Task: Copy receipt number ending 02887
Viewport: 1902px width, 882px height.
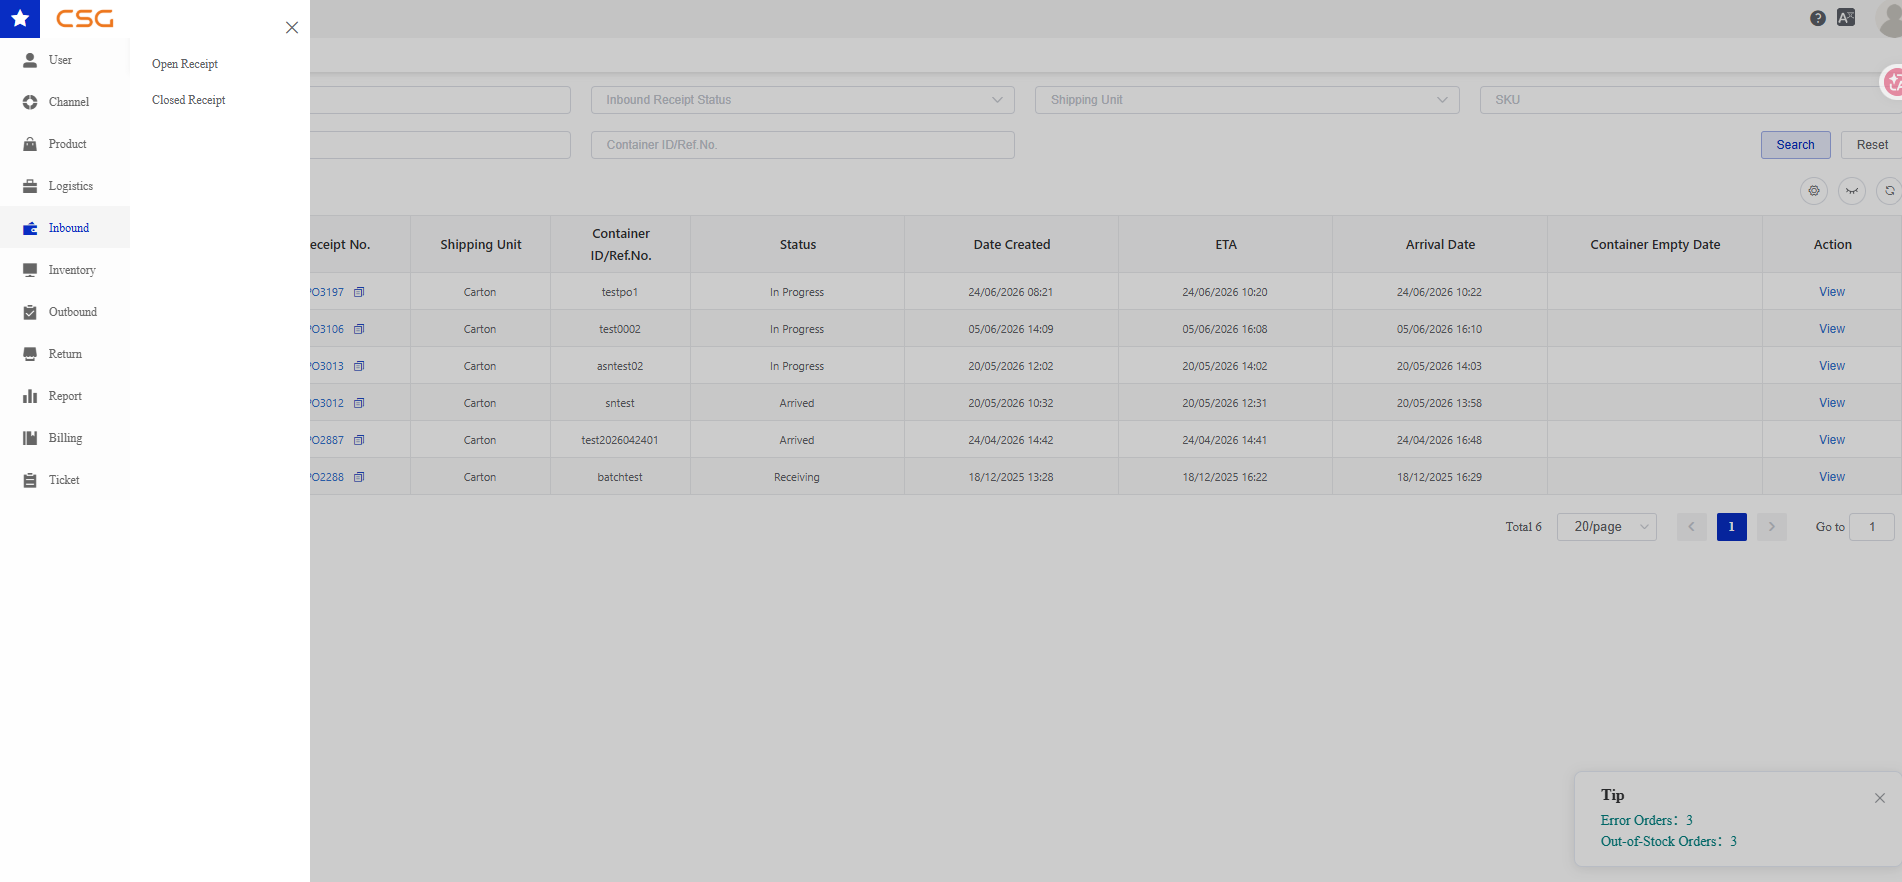Action: (x=359, y=440)
